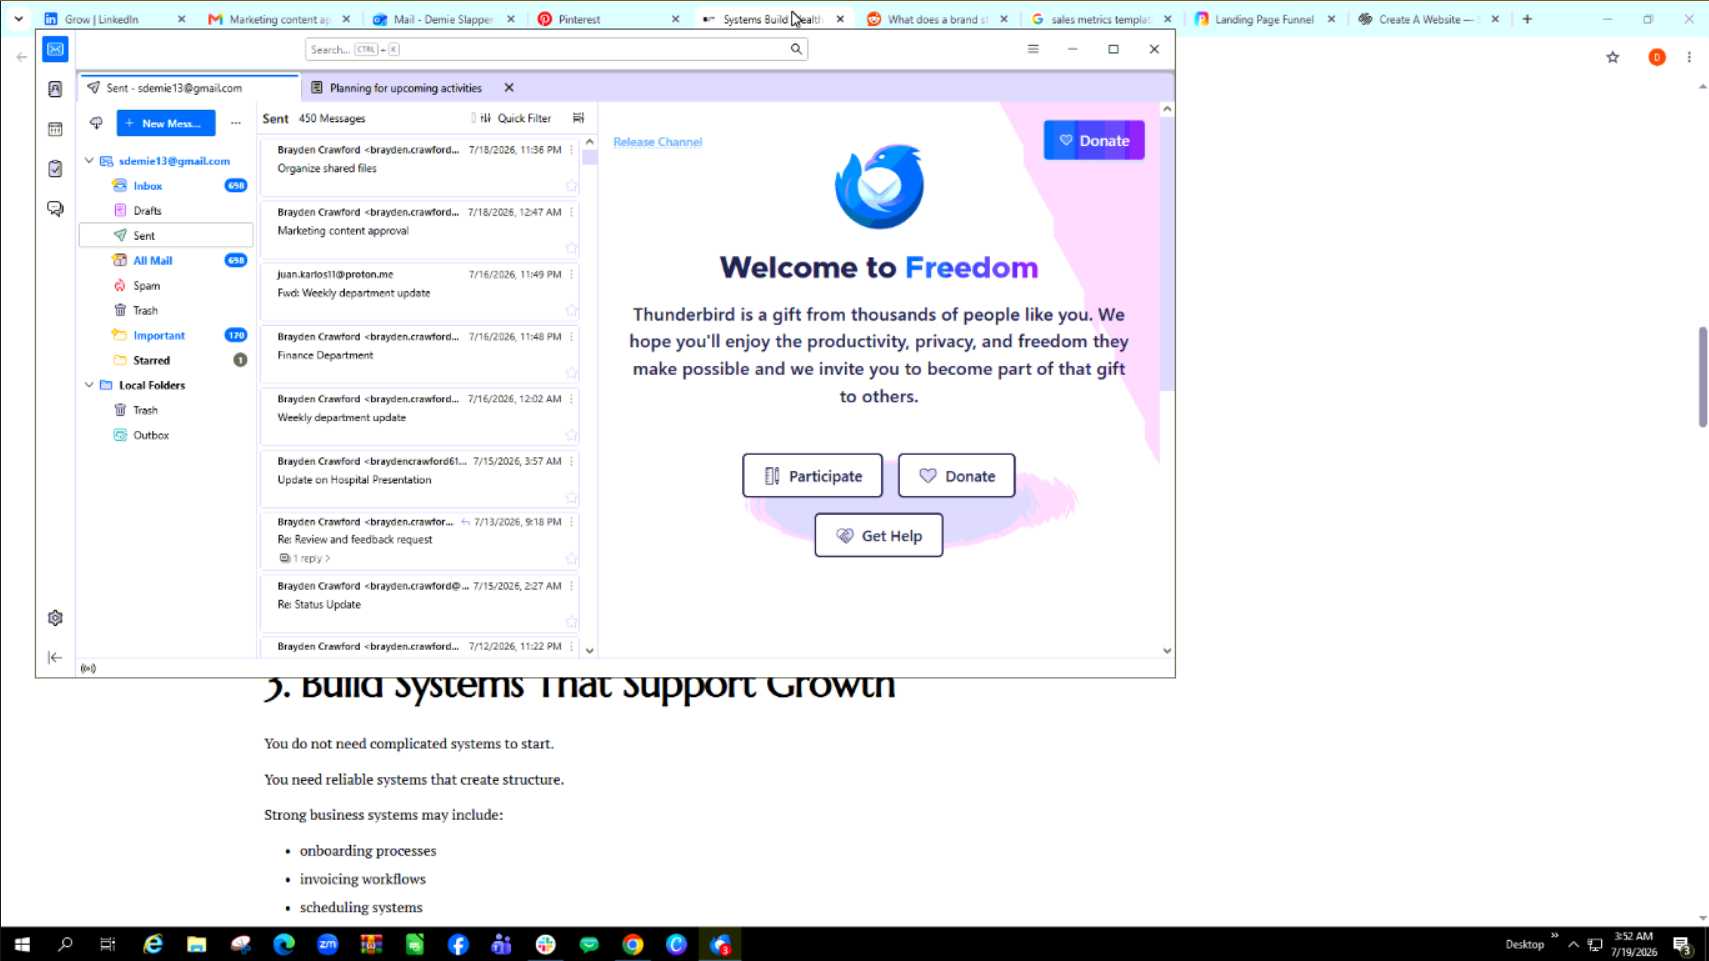Open the Calendar space icon
This screenshot has width=1709, height=961.
55,129
